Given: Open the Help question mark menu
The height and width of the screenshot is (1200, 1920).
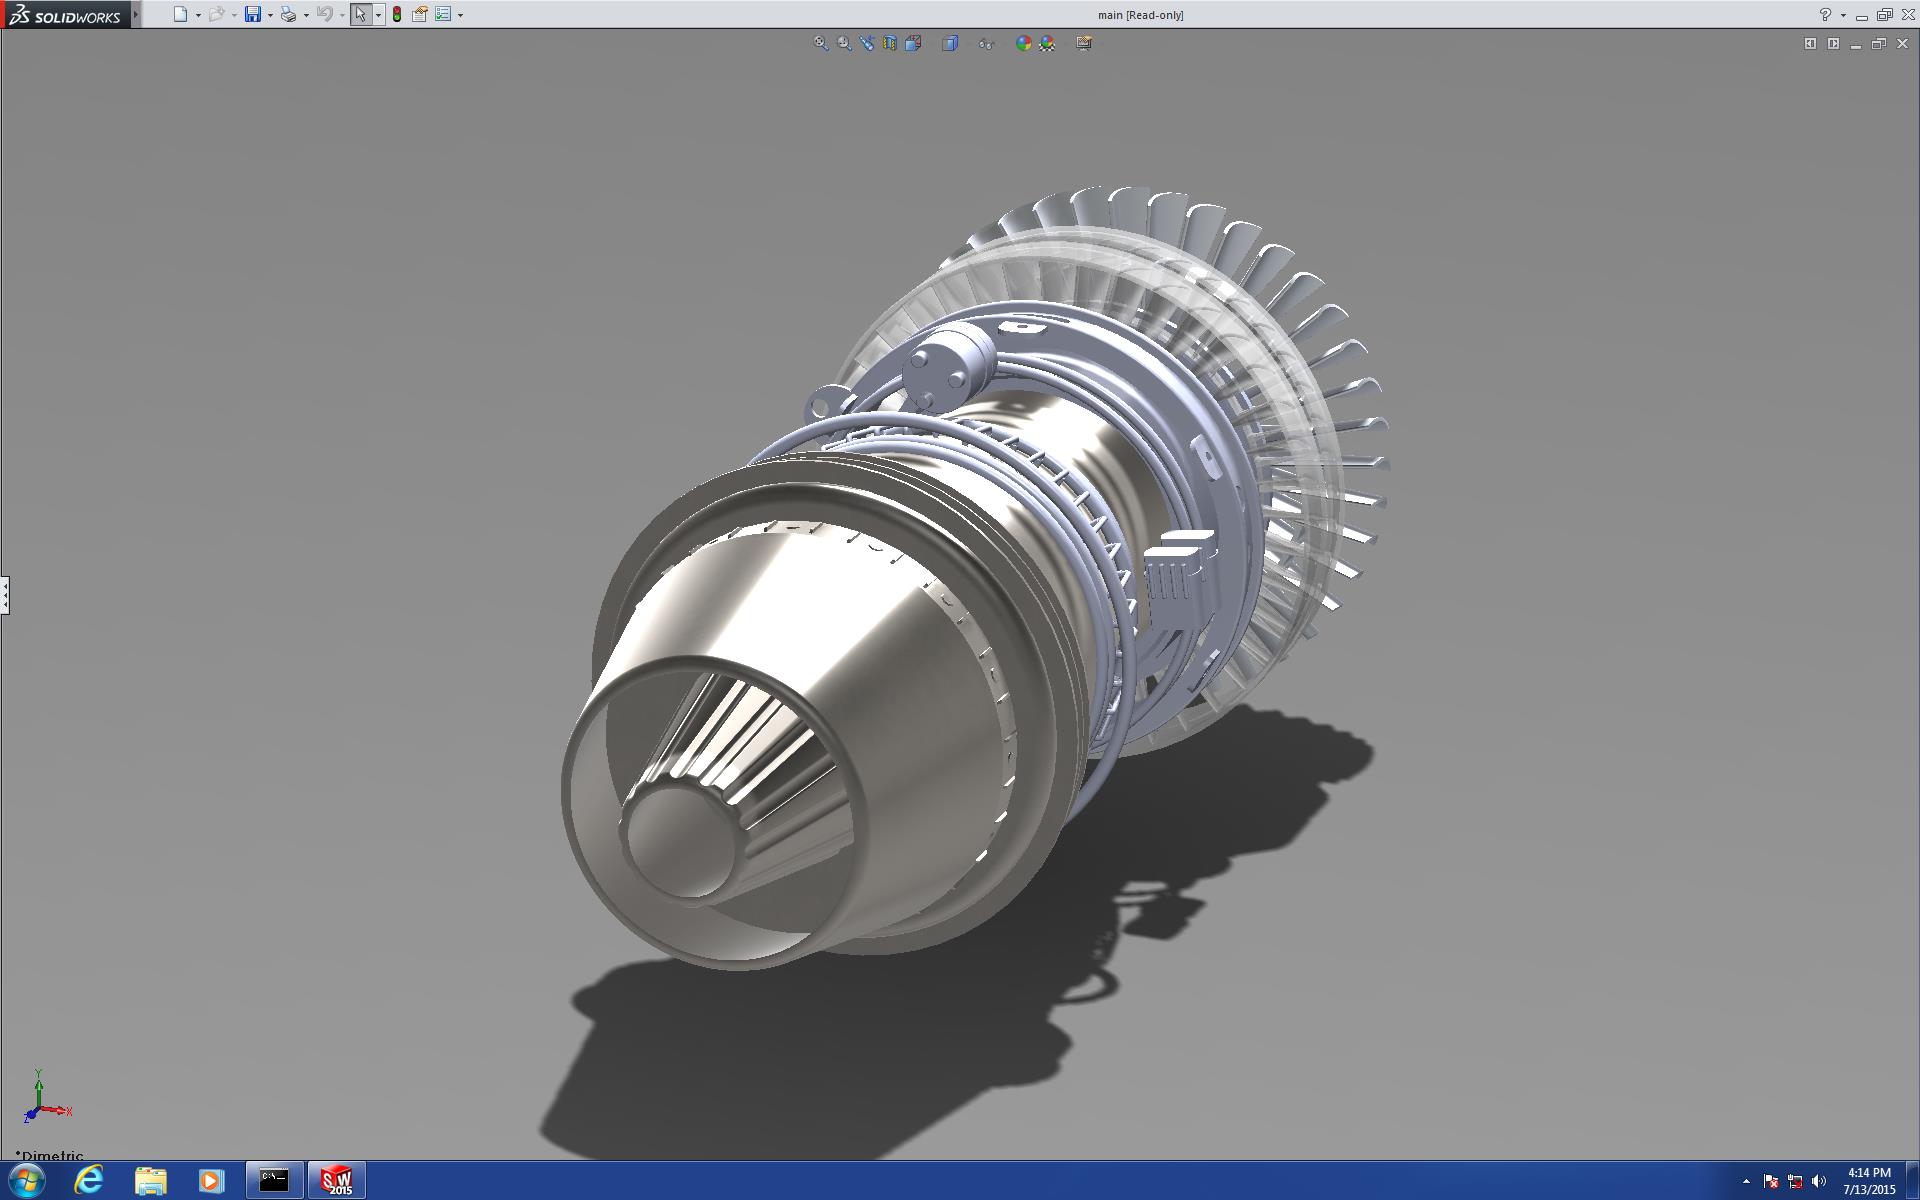Looking at the screenshot, I should point(1825,14).
